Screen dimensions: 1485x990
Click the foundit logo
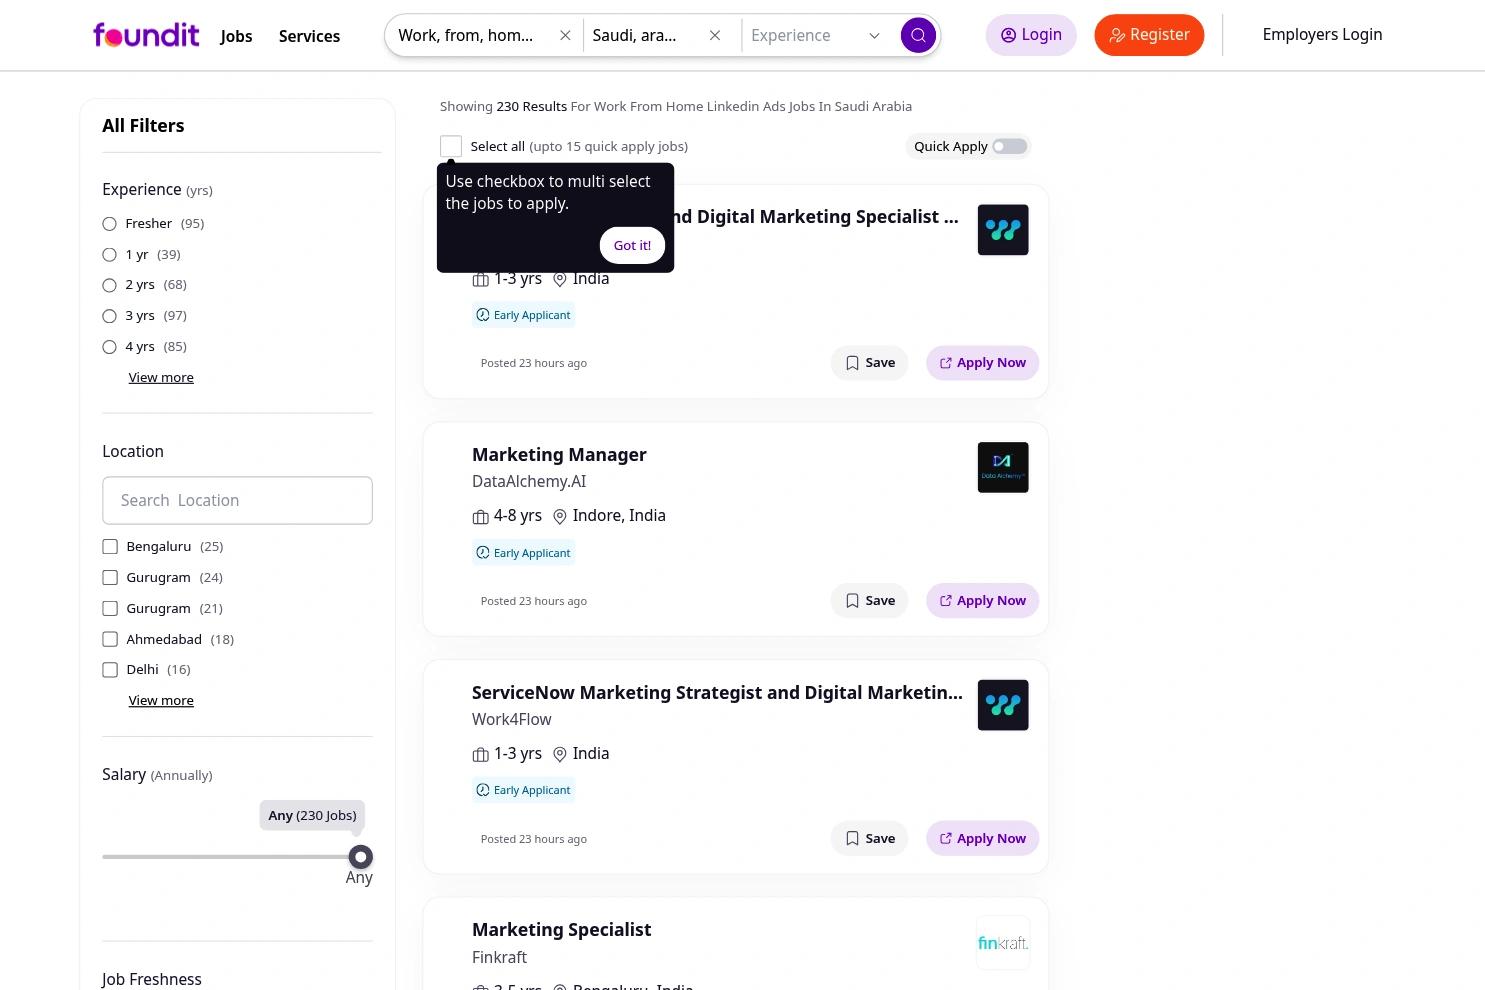click(x=146, y=35)
